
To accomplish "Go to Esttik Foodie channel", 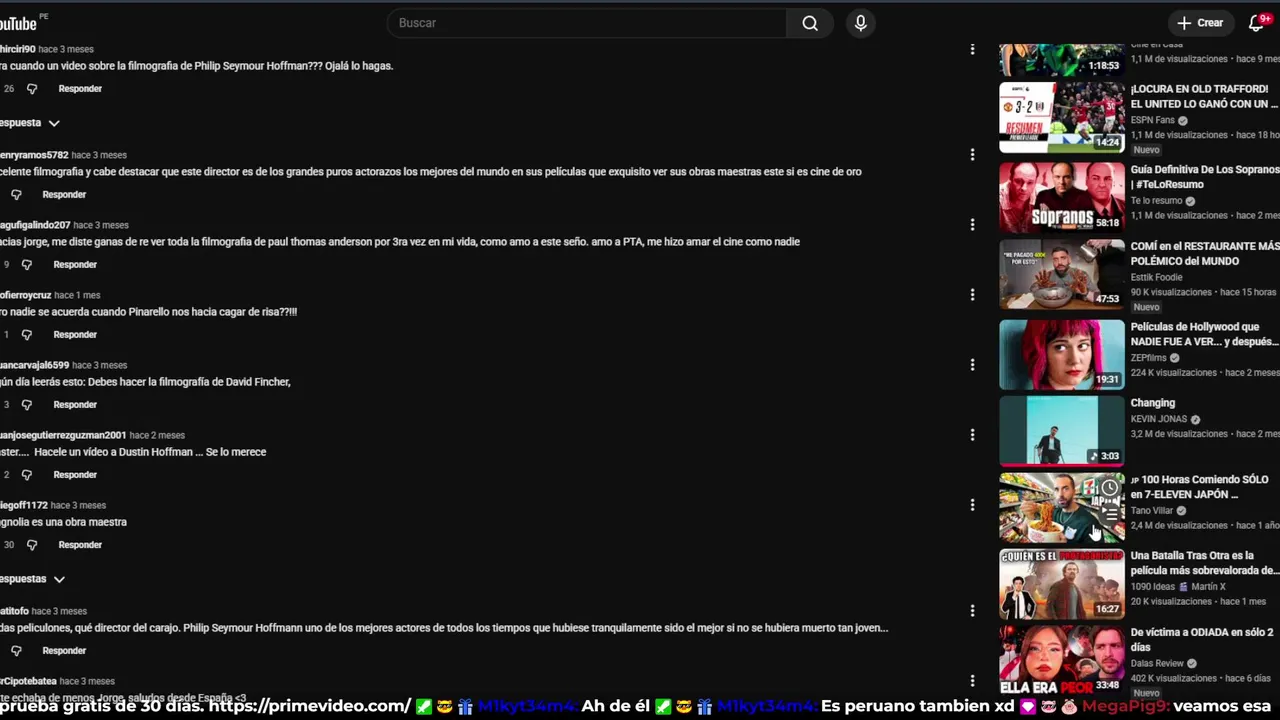I will pos(1157,277).
